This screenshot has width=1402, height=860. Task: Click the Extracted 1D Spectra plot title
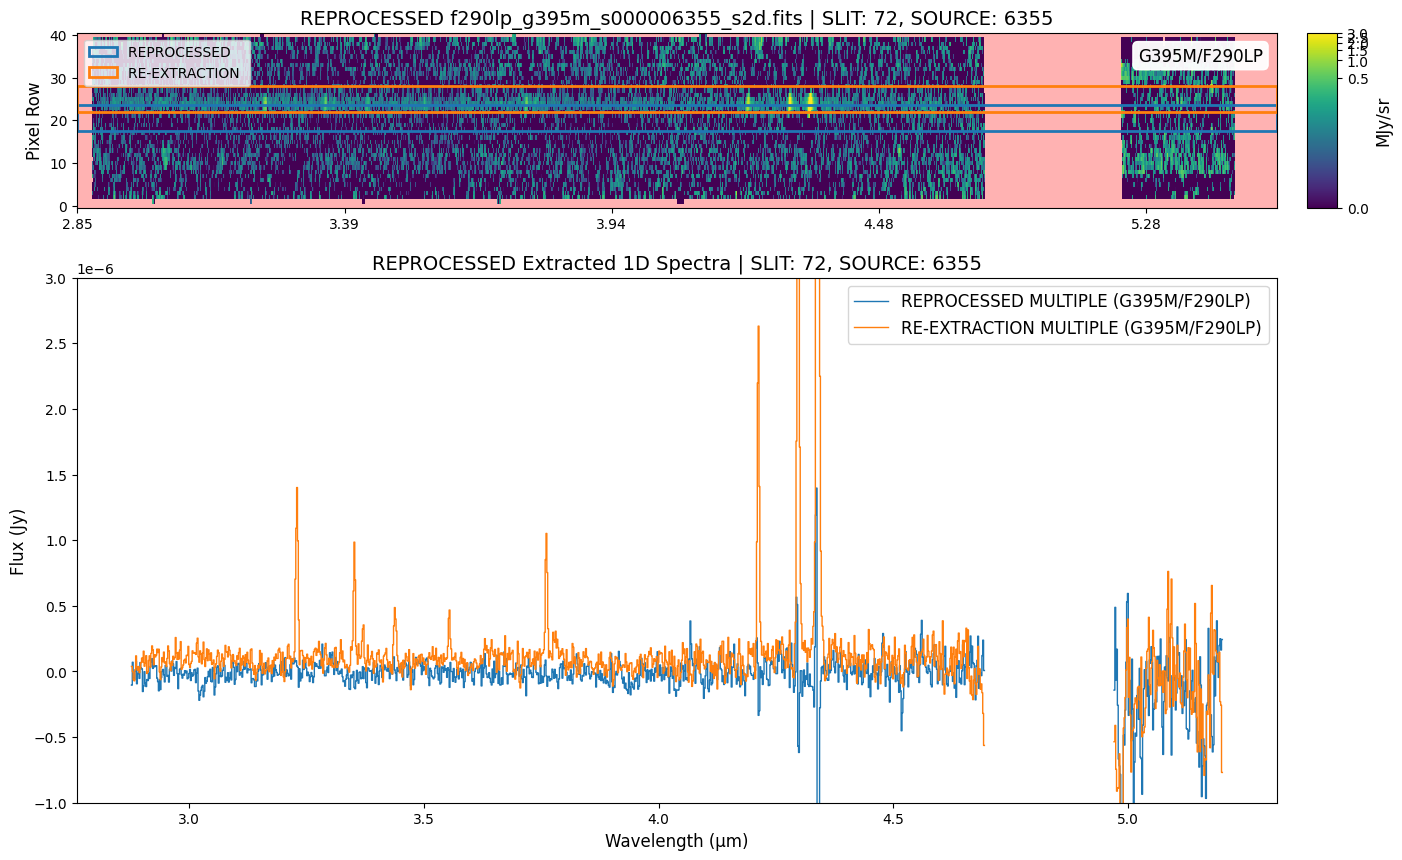(676, 264)
